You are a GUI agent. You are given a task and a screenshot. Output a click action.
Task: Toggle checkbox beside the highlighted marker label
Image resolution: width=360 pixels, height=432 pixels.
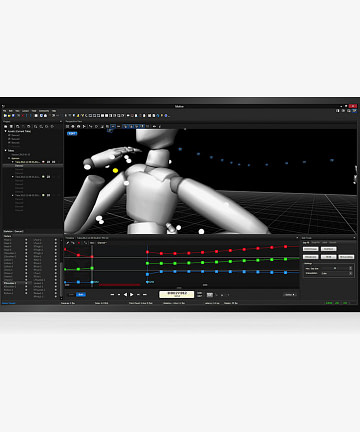click(26, 283)
